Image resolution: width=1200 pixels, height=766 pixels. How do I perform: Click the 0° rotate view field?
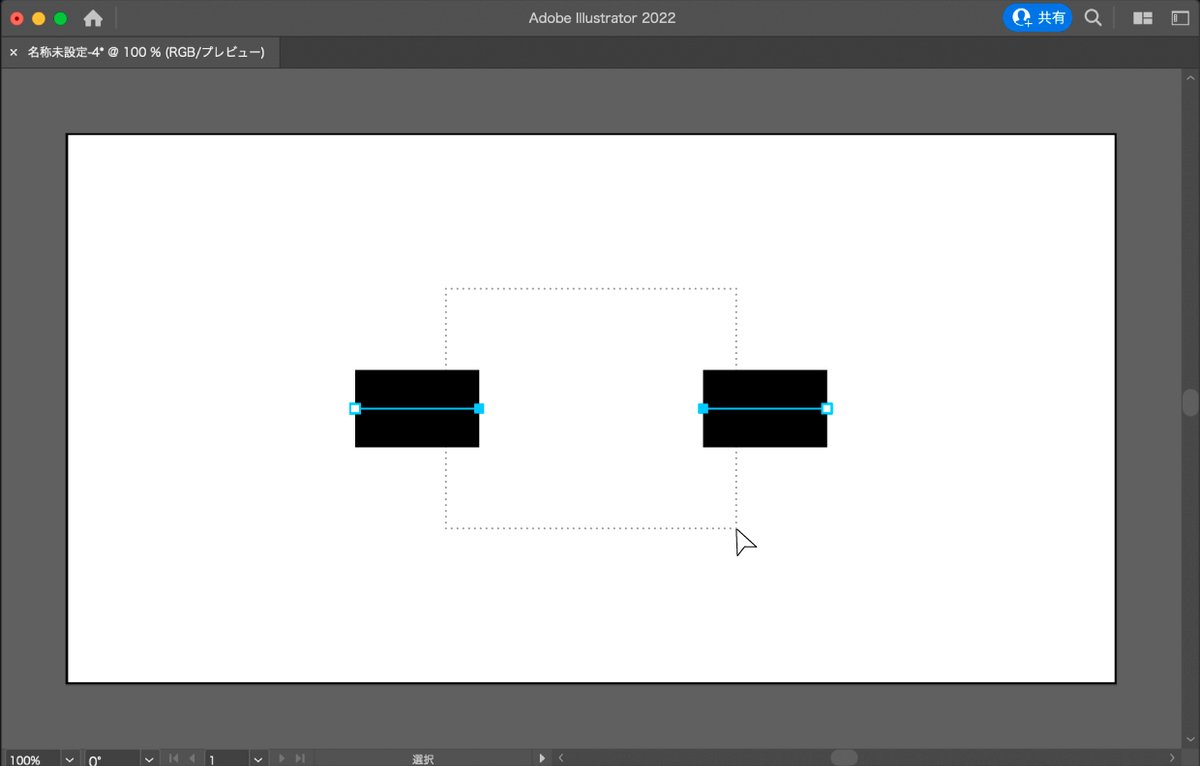[112, 759]
